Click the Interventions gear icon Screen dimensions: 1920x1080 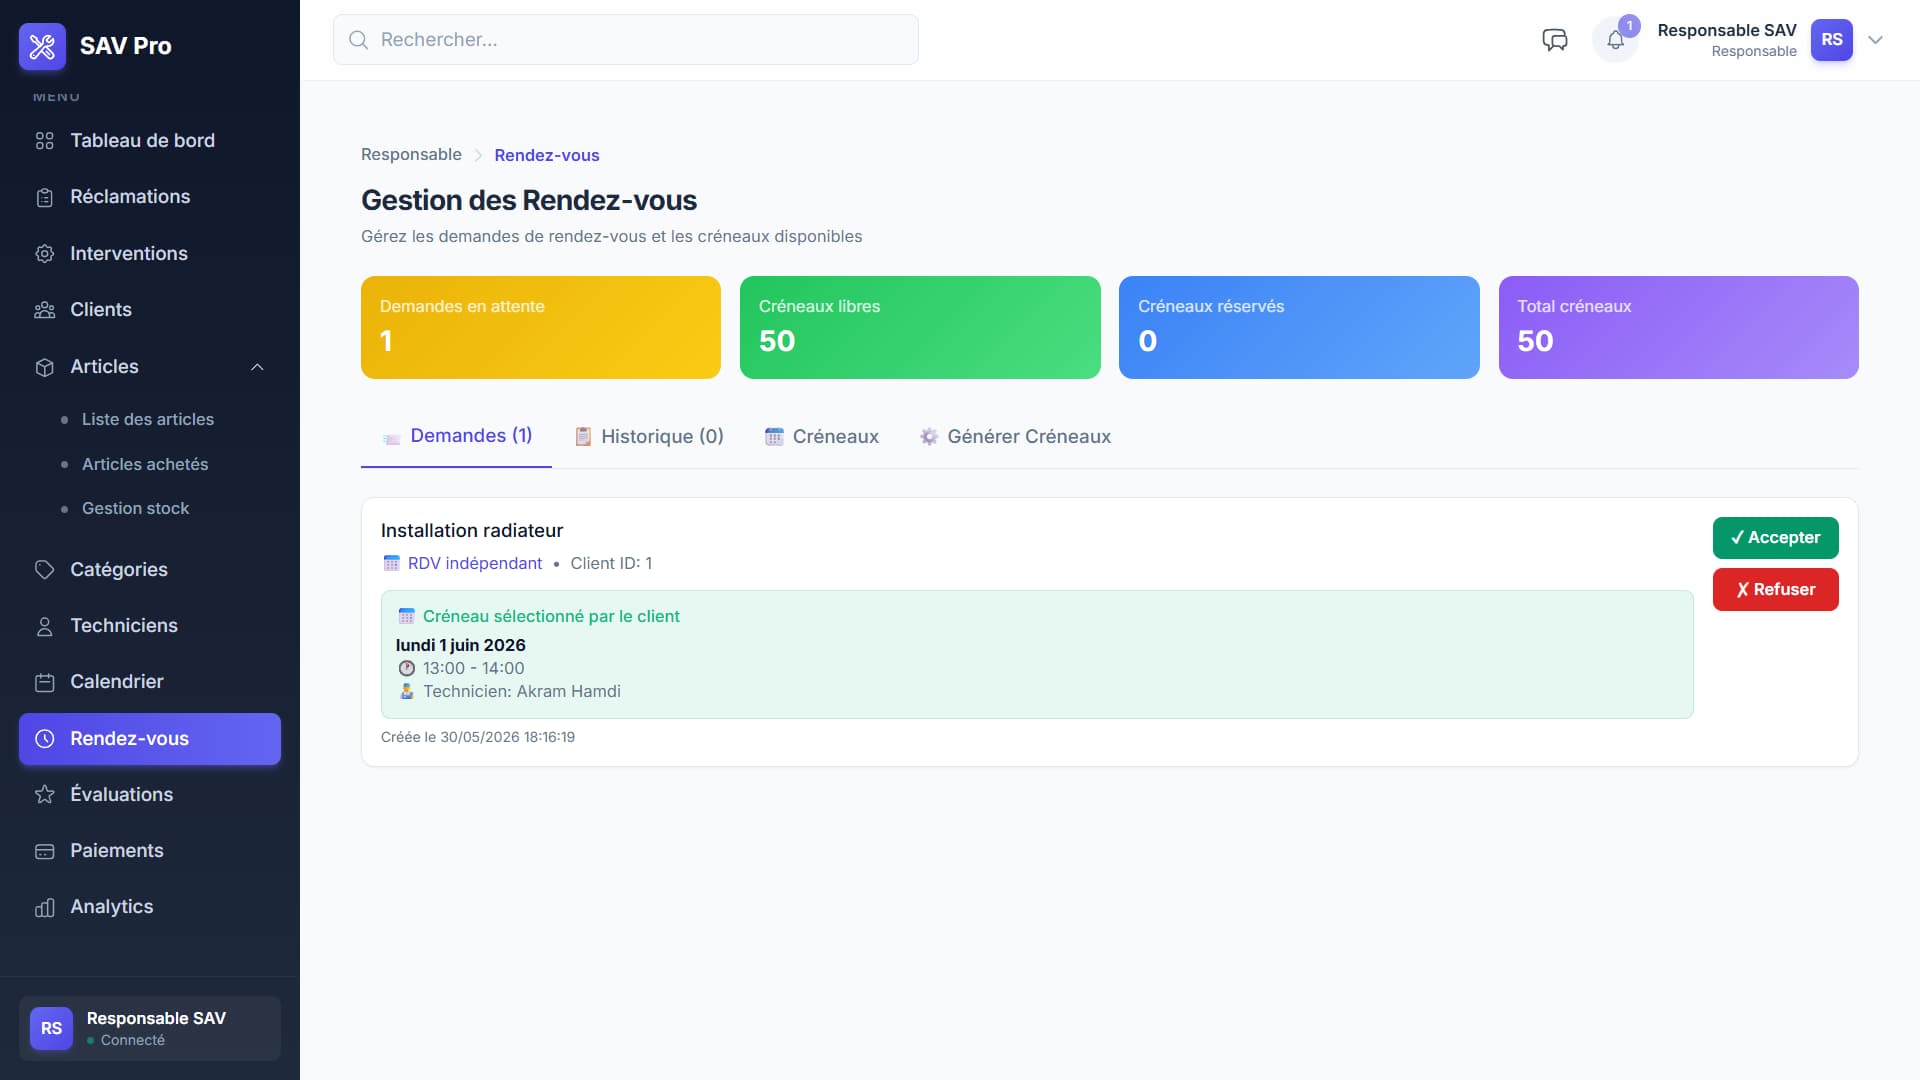coord(44,254)
